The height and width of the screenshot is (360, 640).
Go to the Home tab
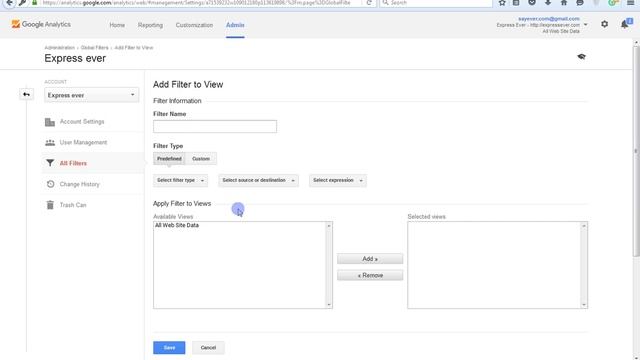[x=117, y=25]
